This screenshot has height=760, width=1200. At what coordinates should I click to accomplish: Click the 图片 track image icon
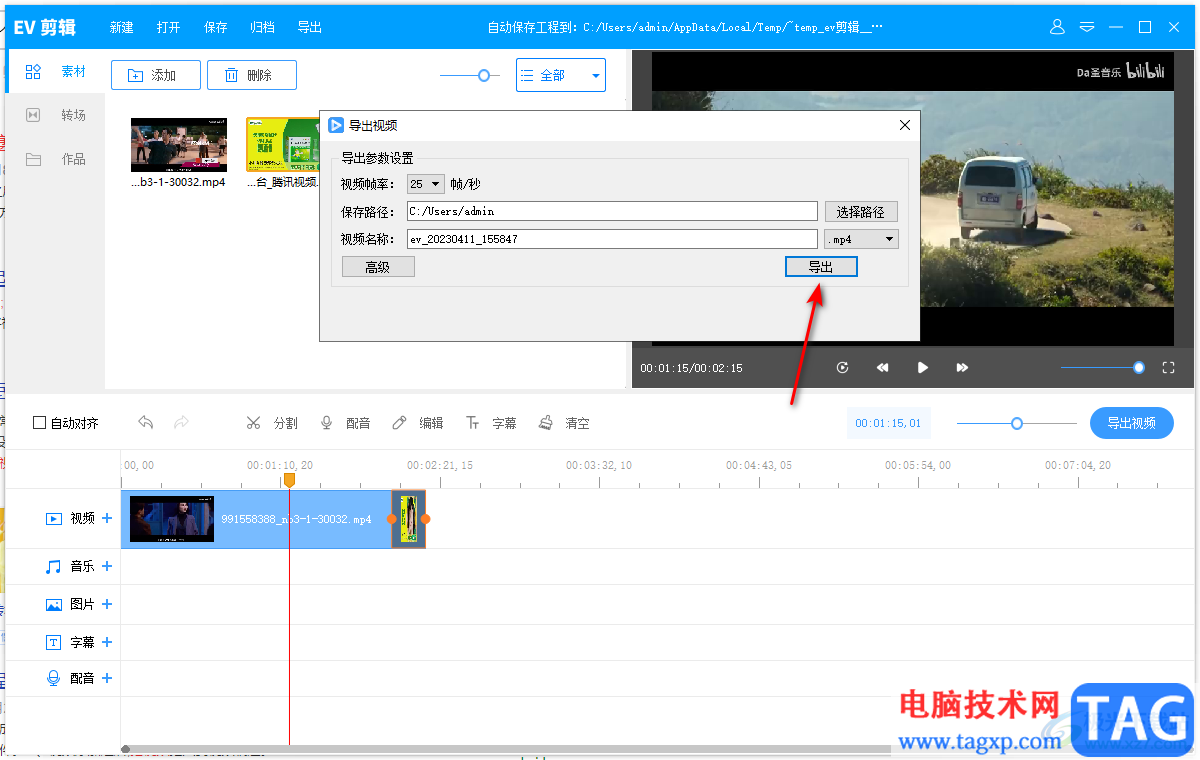click(54, 604)
